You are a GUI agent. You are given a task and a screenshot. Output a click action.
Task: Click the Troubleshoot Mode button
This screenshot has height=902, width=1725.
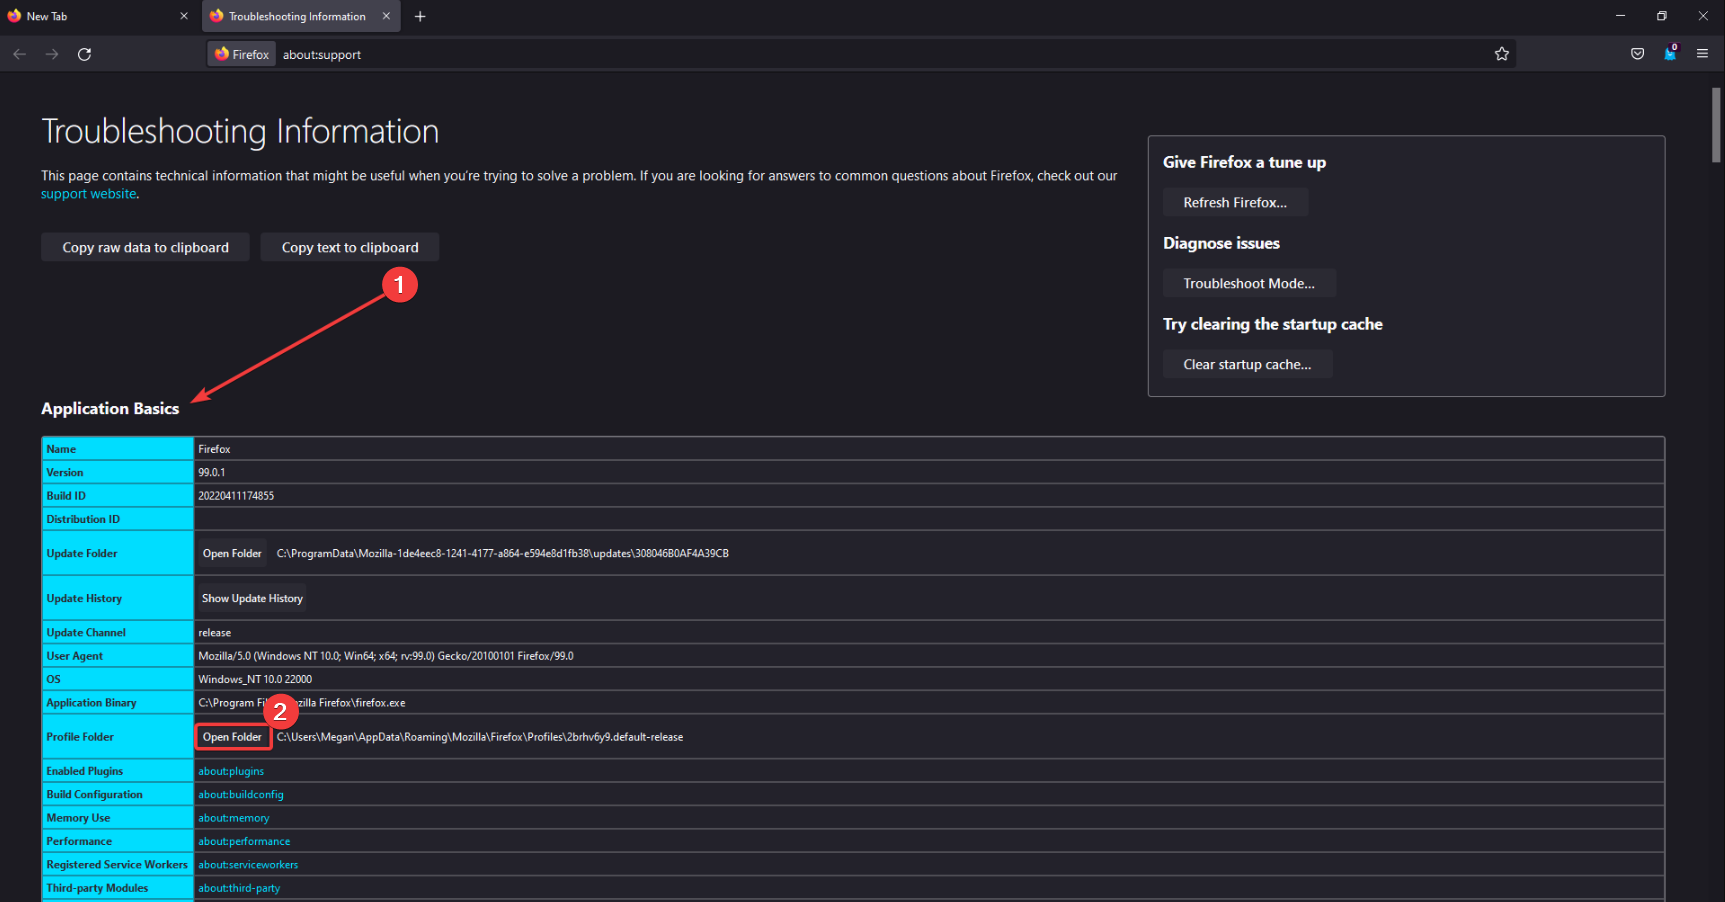[x=1249, y=283]
